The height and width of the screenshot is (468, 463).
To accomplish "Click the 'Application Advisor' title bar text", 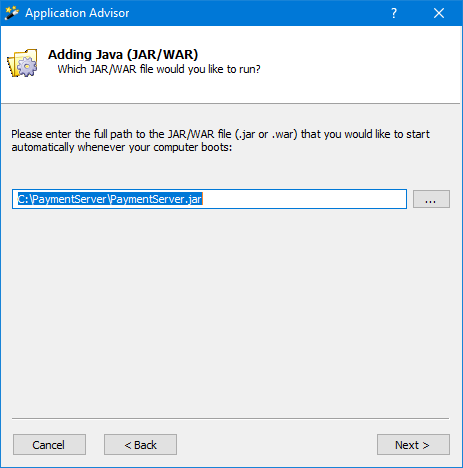I will tap(77, 13).
